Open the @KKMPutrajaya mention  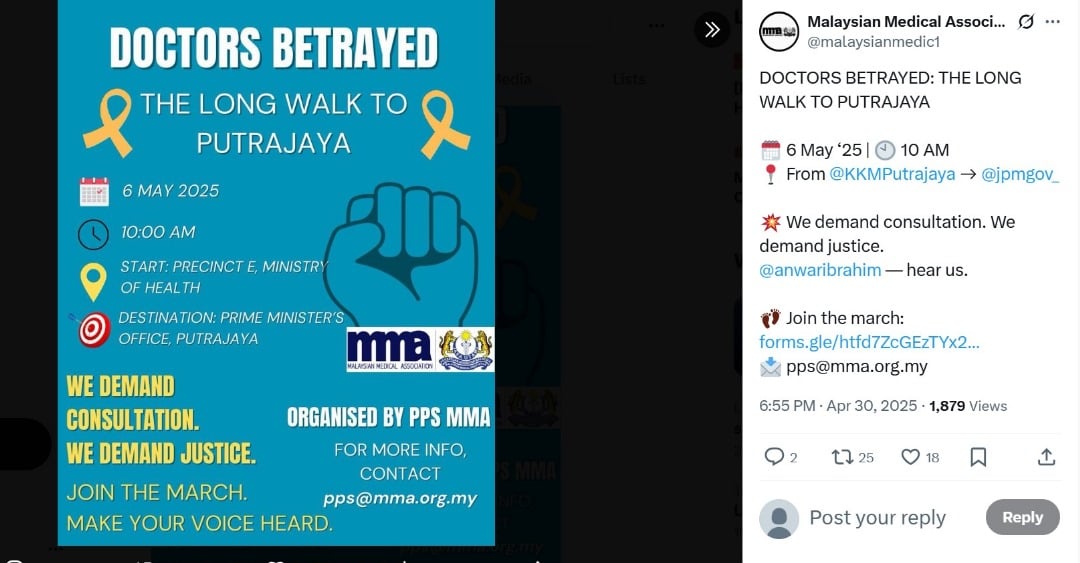click(892, 174)
